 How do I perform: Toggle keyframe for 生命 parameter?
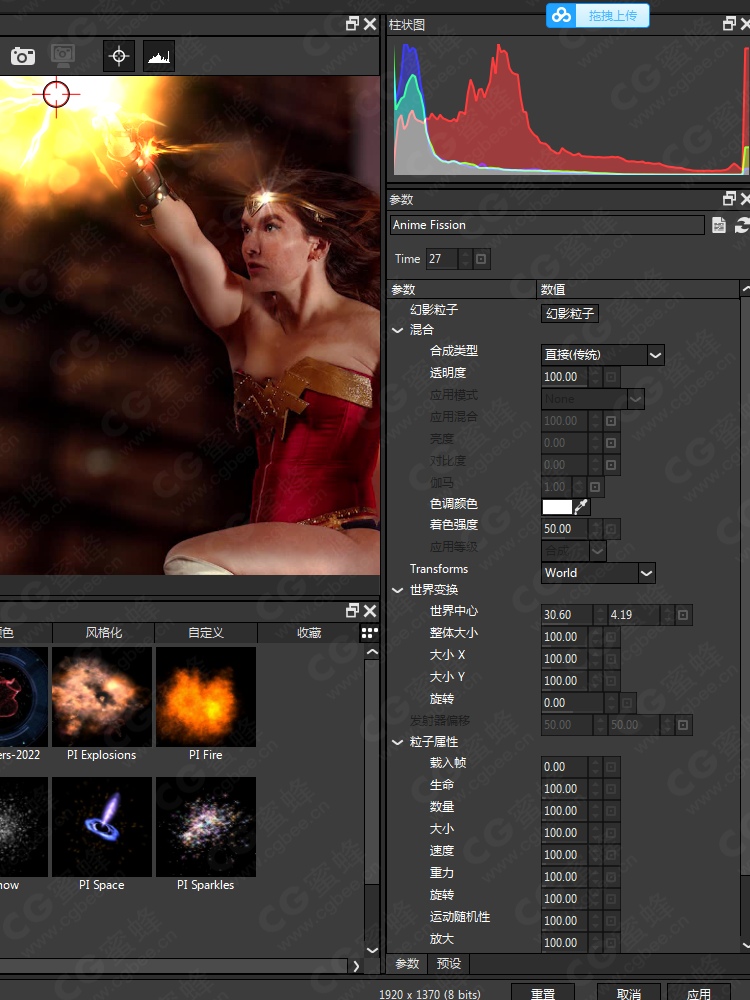pos(611,789)
